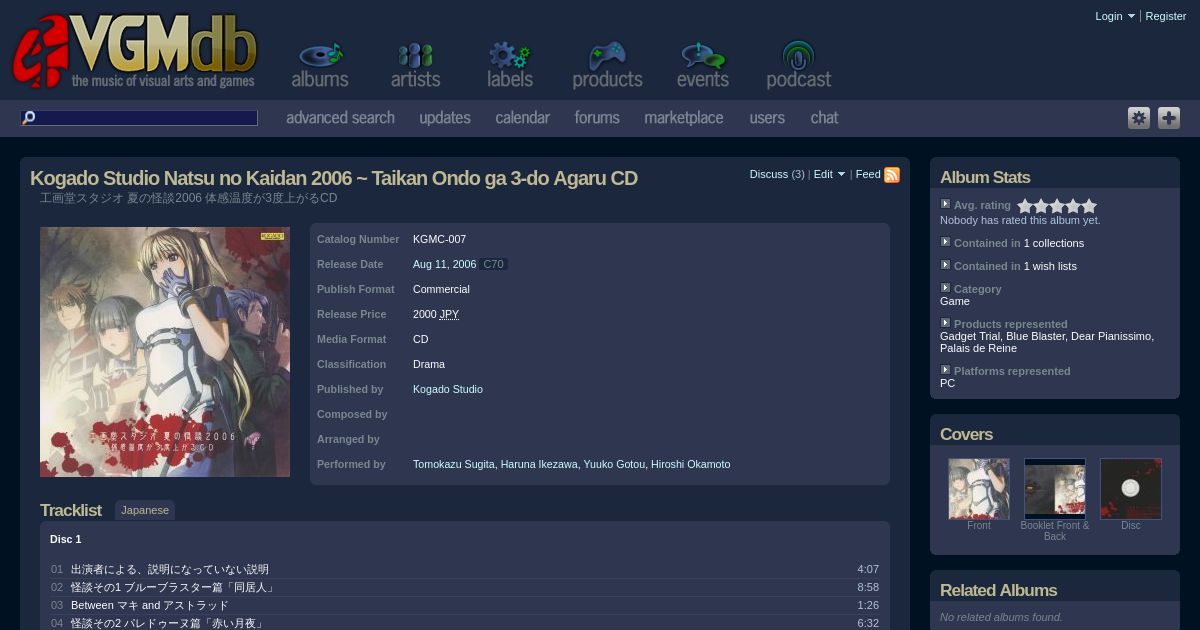The image size is (1200, 630).
Task: Open Kogado Studio publisher link
Action: click(x=448, y=389)
